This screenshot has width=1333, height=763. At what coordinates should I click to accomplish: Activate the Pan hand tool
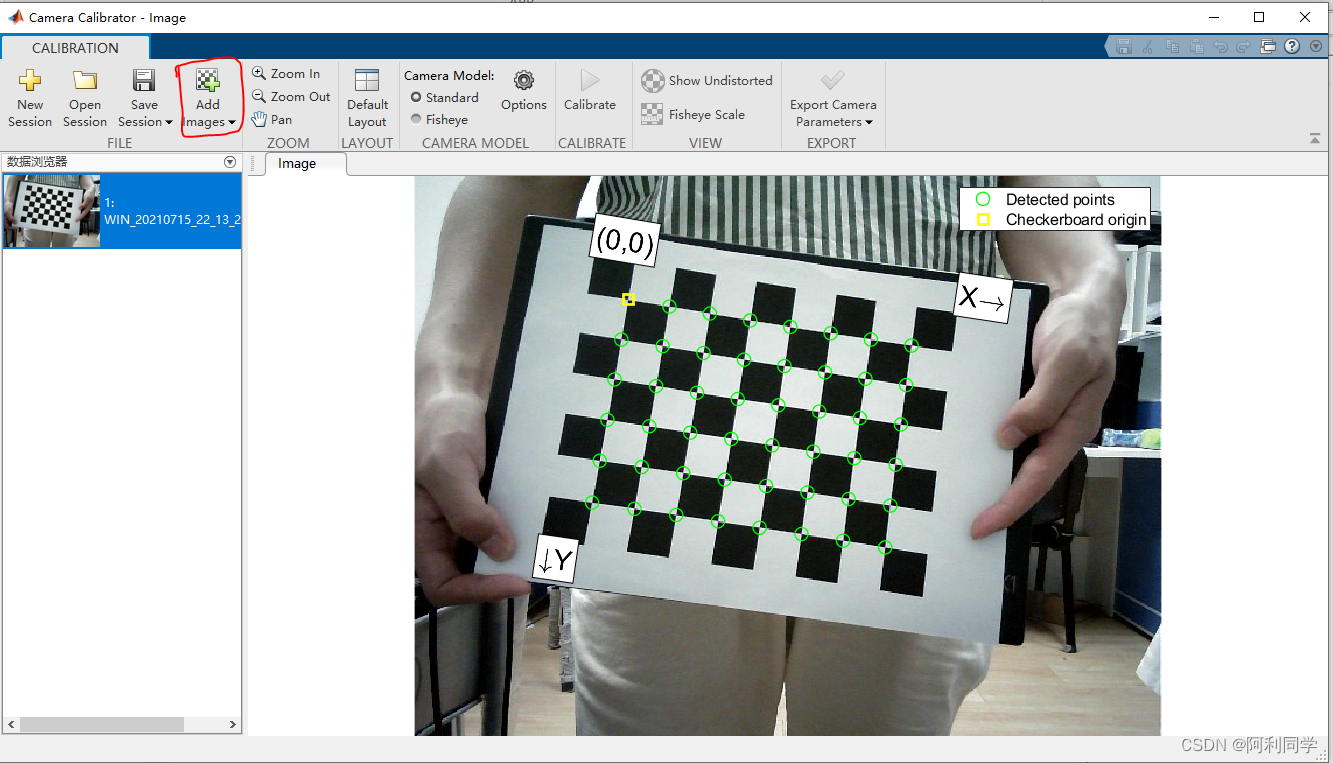[x=272, y=119]
